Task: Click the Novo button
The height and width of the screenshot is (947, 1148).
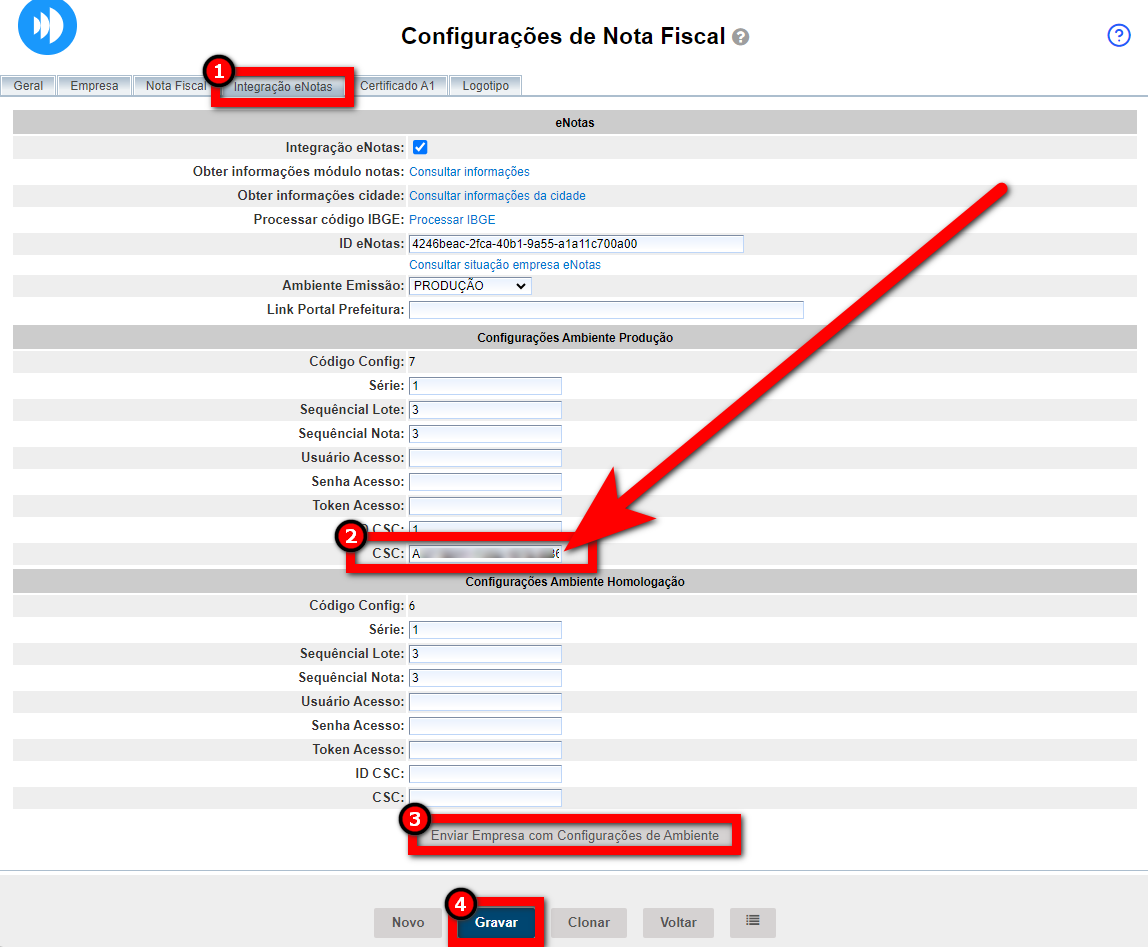Action: coord(408,922)
